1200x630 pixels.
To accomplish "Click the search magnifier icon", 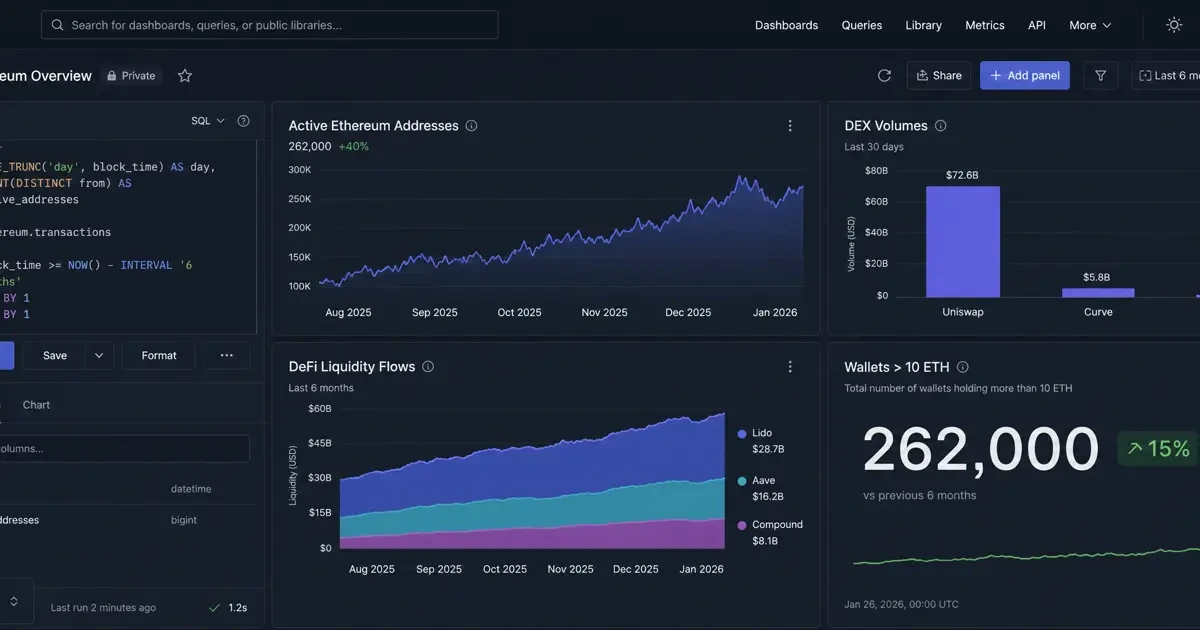I will [x=58, y=25].
